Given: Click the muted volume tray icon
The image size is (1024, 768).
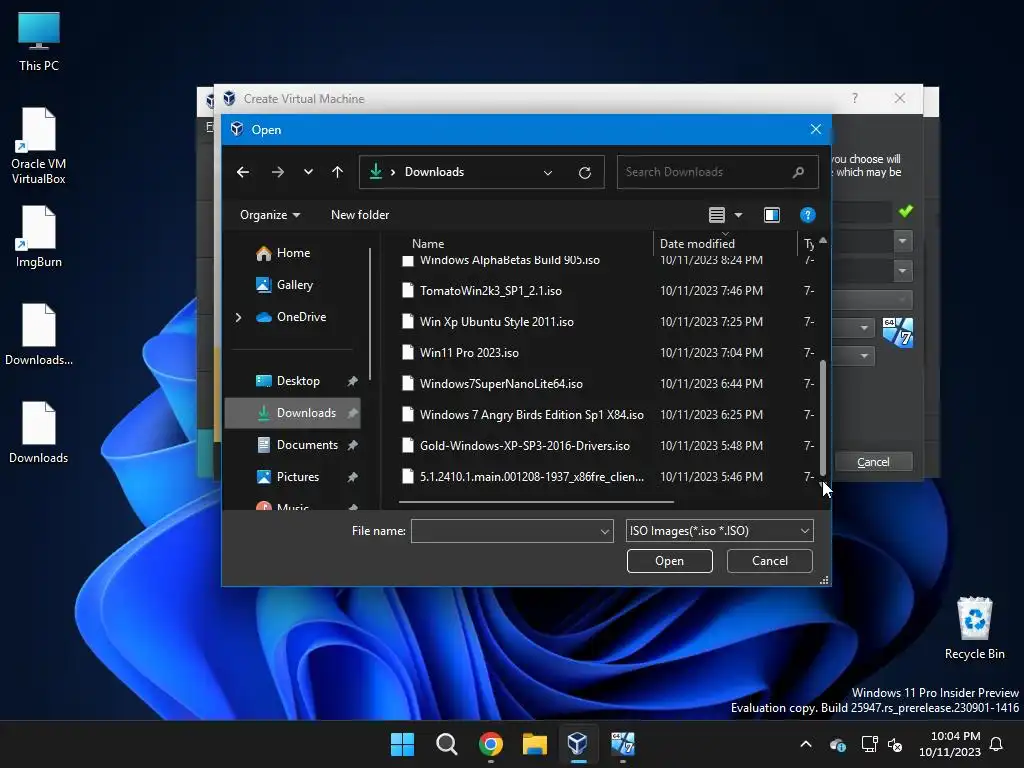Looking at the screenshot, I should [895, 744].
